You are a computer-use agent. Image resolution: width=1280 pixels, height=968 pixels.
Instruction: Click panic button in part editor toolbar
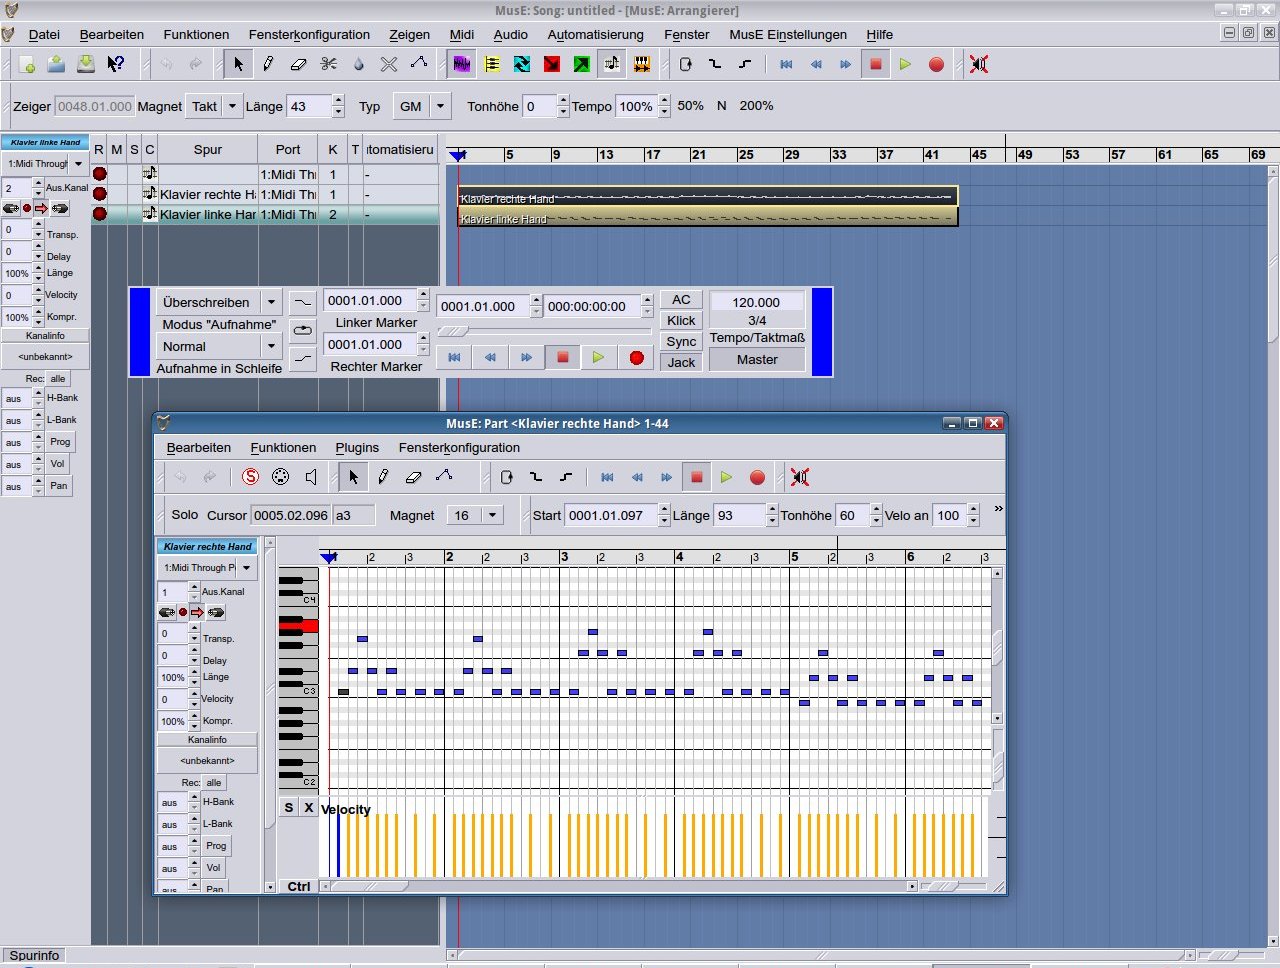coord(800,477)
